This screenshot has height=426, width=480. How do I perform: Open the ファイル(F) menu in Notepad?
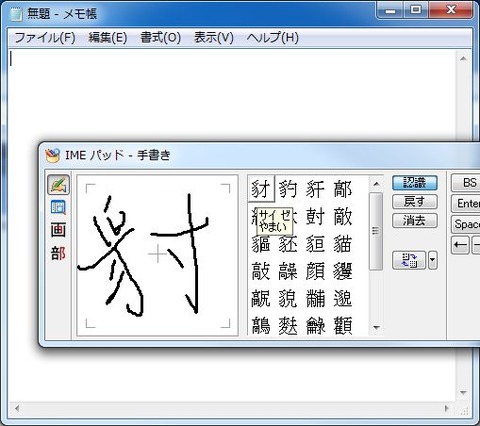pyautogui.click(x=45, y=38)
